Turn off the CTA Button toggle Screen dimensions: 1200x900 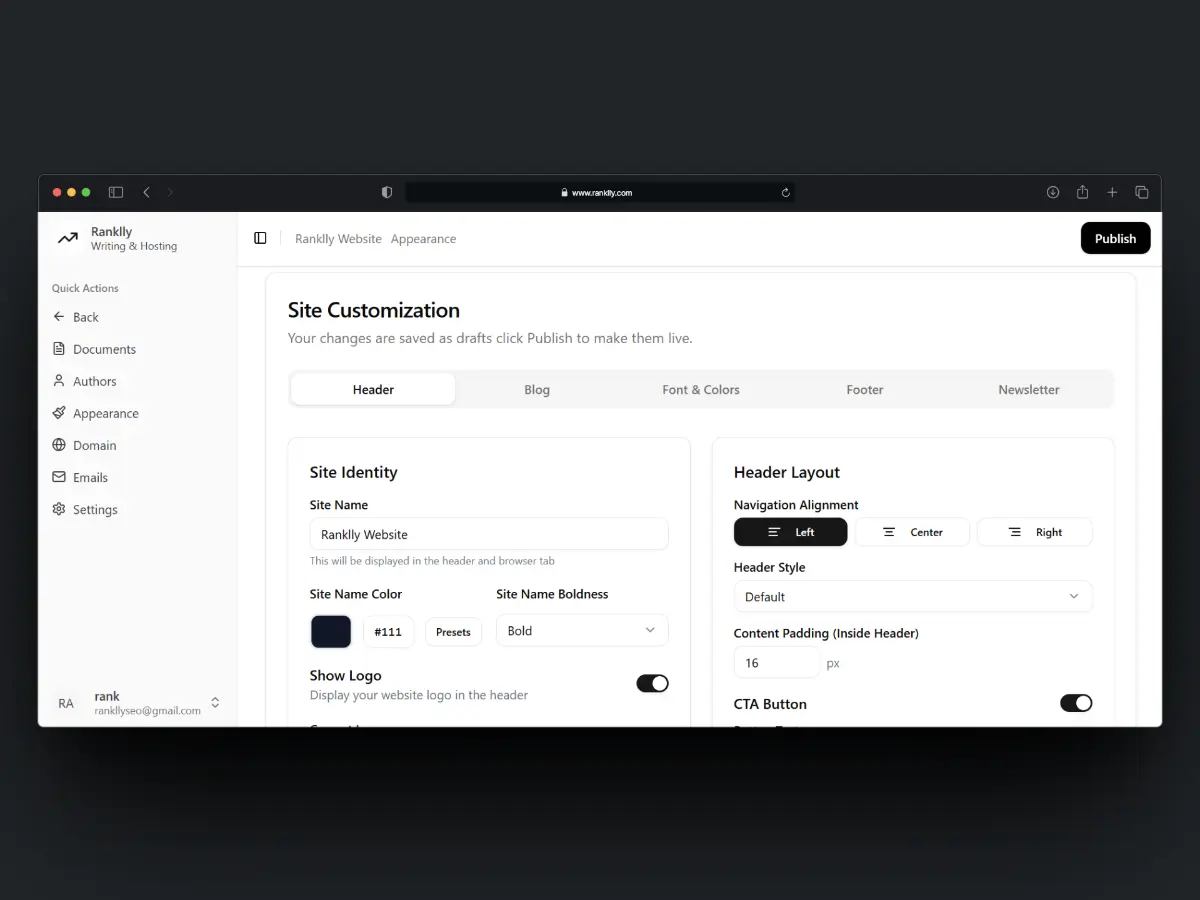tap(1076, 703)
